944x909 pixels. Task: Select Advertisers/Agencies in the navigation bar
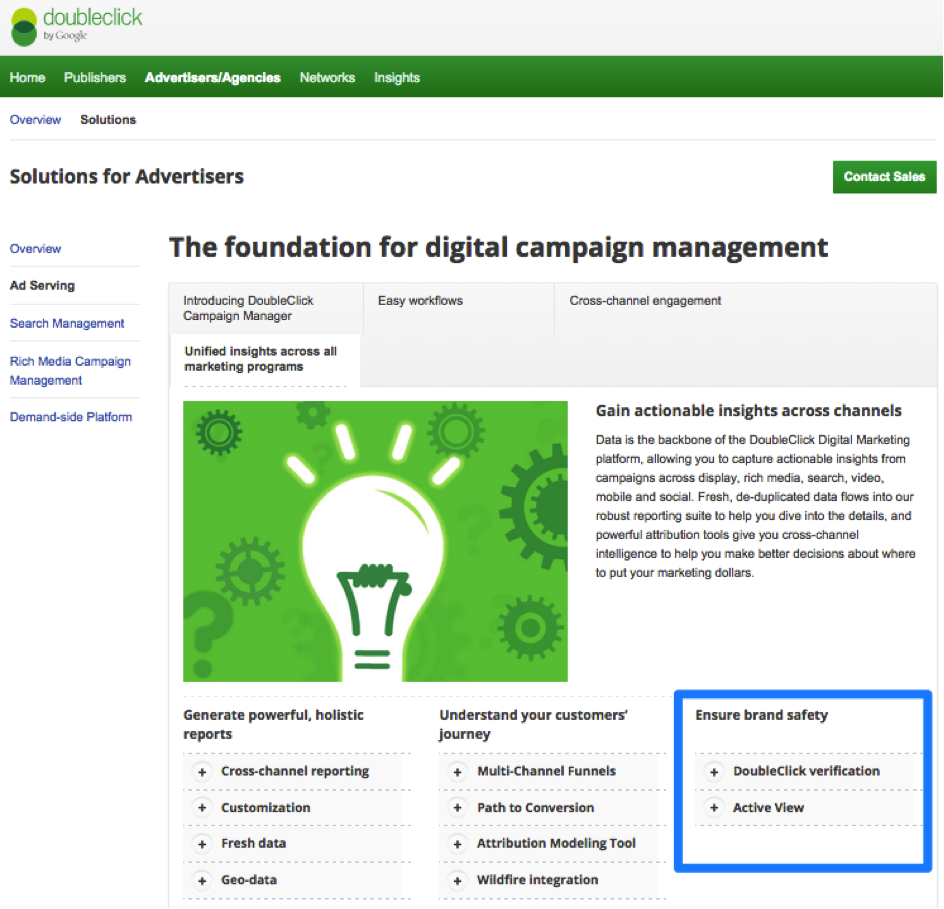point(213,78)
